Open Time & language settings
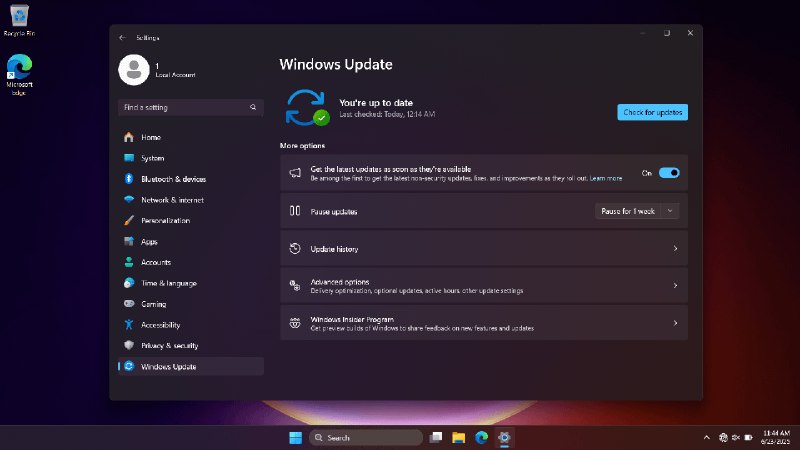The image size is (800, 450). click(x=190, y=283)
